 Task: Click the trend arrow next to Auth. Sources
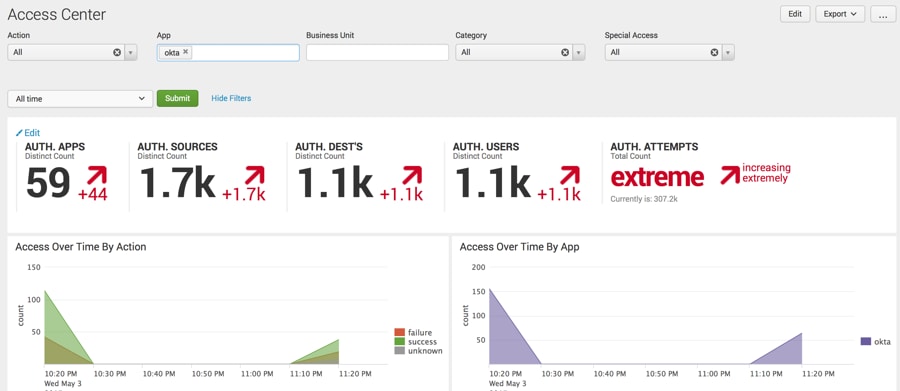point(255,176)
